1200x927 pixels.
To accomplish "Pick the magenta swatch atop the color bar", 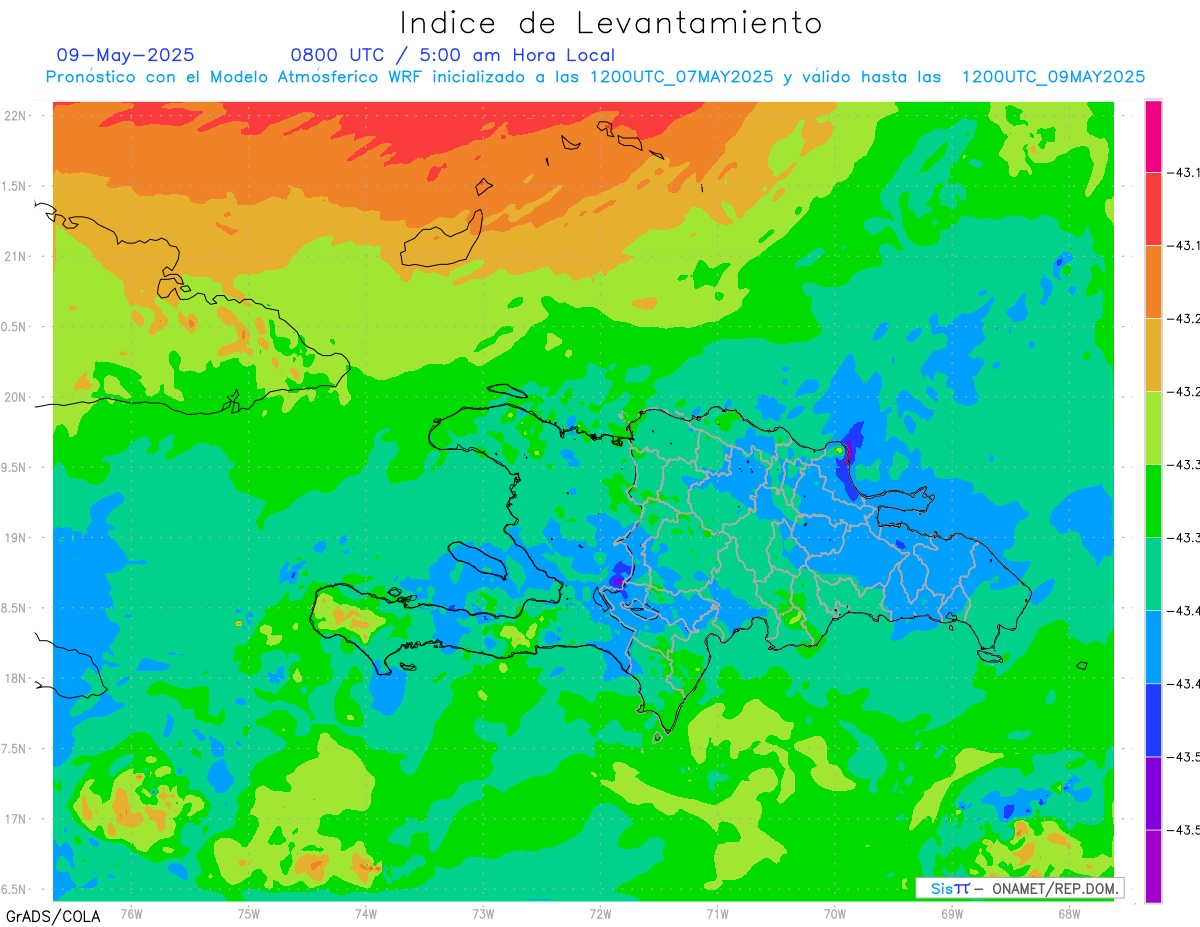I will [1153, 136].
